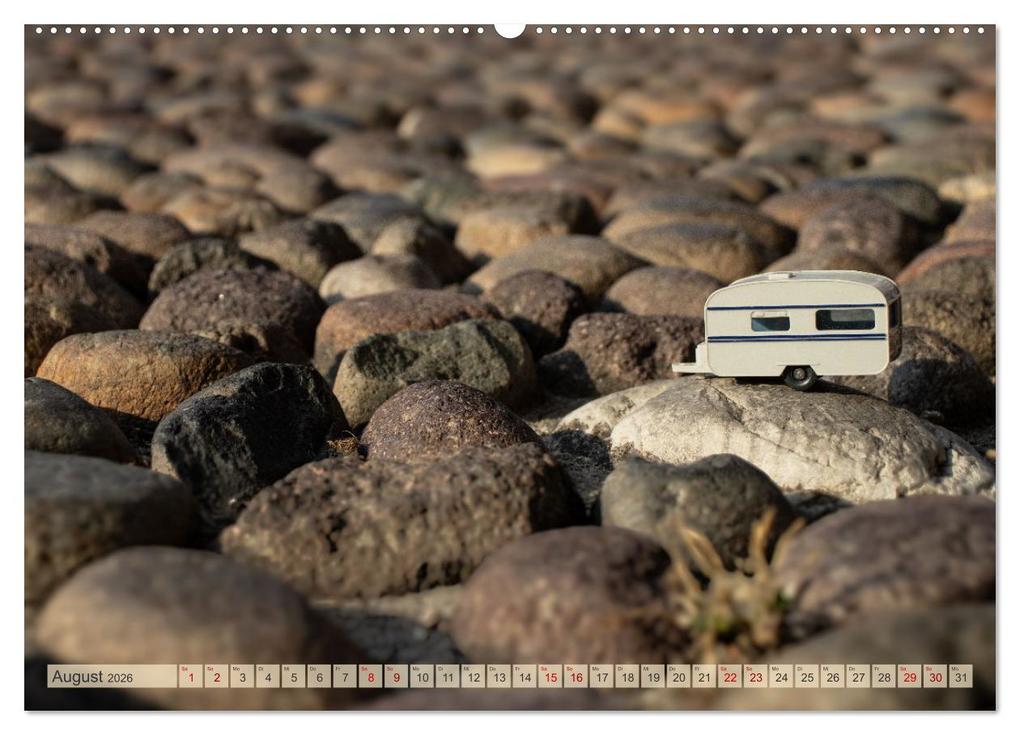The image size is (1020, 735).
Task: Select day 21 date cell
Action: tap(705, 676)
